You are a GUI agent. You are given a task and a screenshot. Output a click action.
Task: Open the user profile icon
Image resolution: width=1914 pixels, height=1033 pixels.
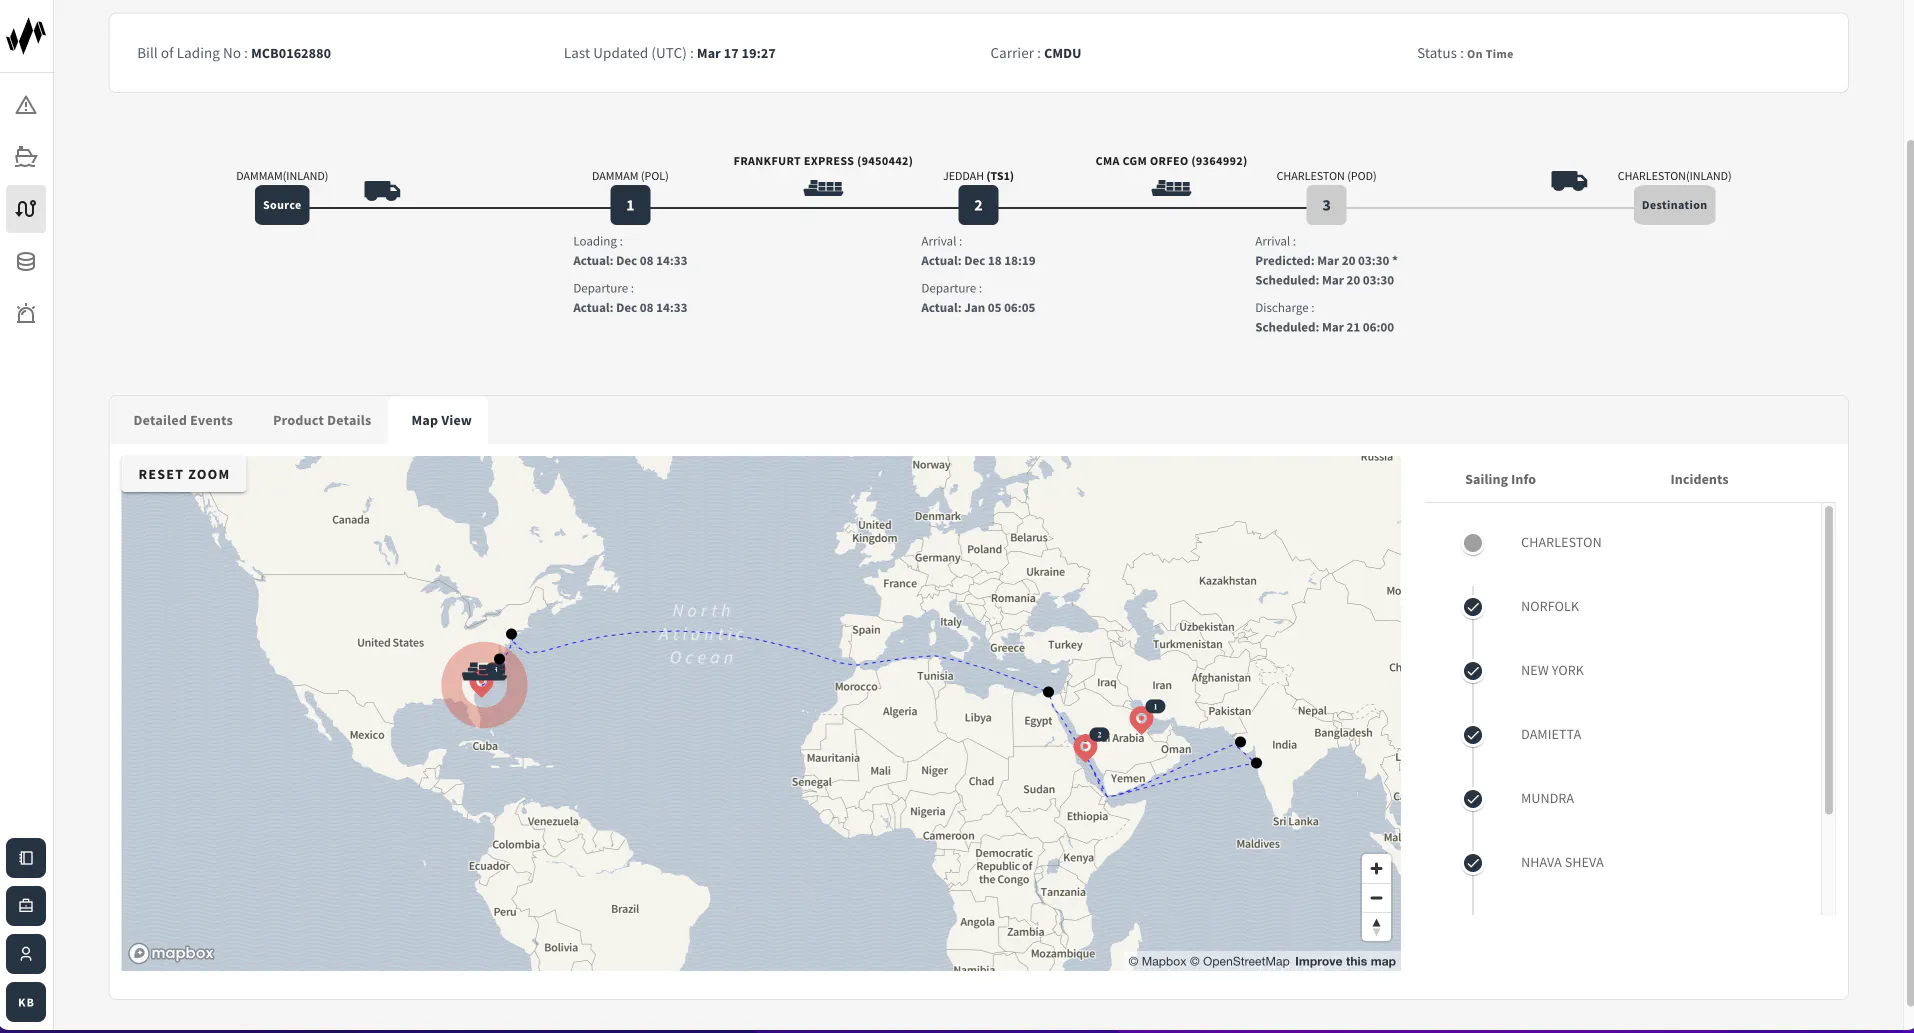(x=26, y=954)
